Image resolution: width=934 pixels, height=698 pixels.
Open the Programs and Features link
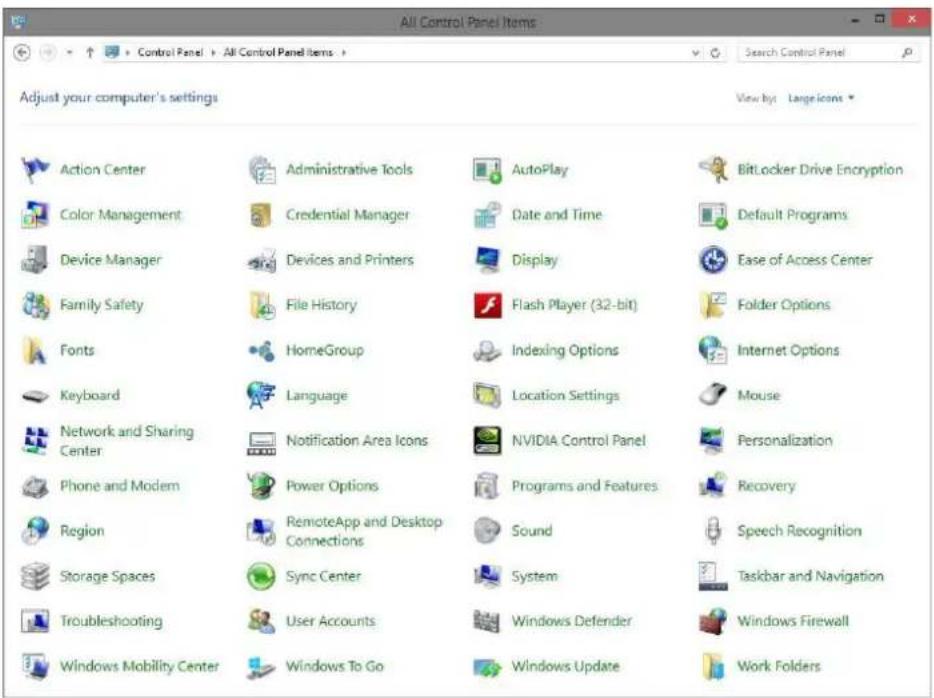(x=584, y=486)
